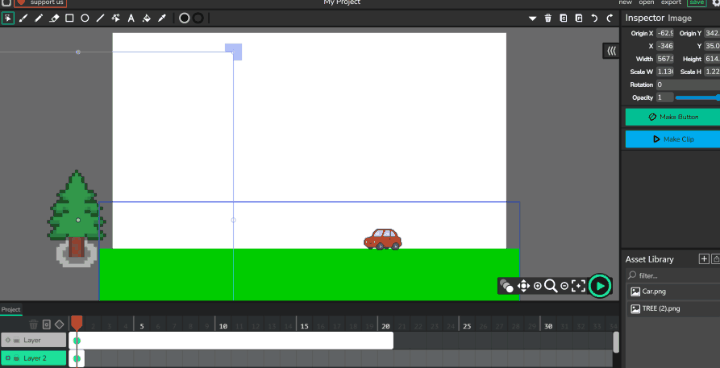Edit the Y position field
The width and height of the screenshot is (720, 368).
(712, 46)
